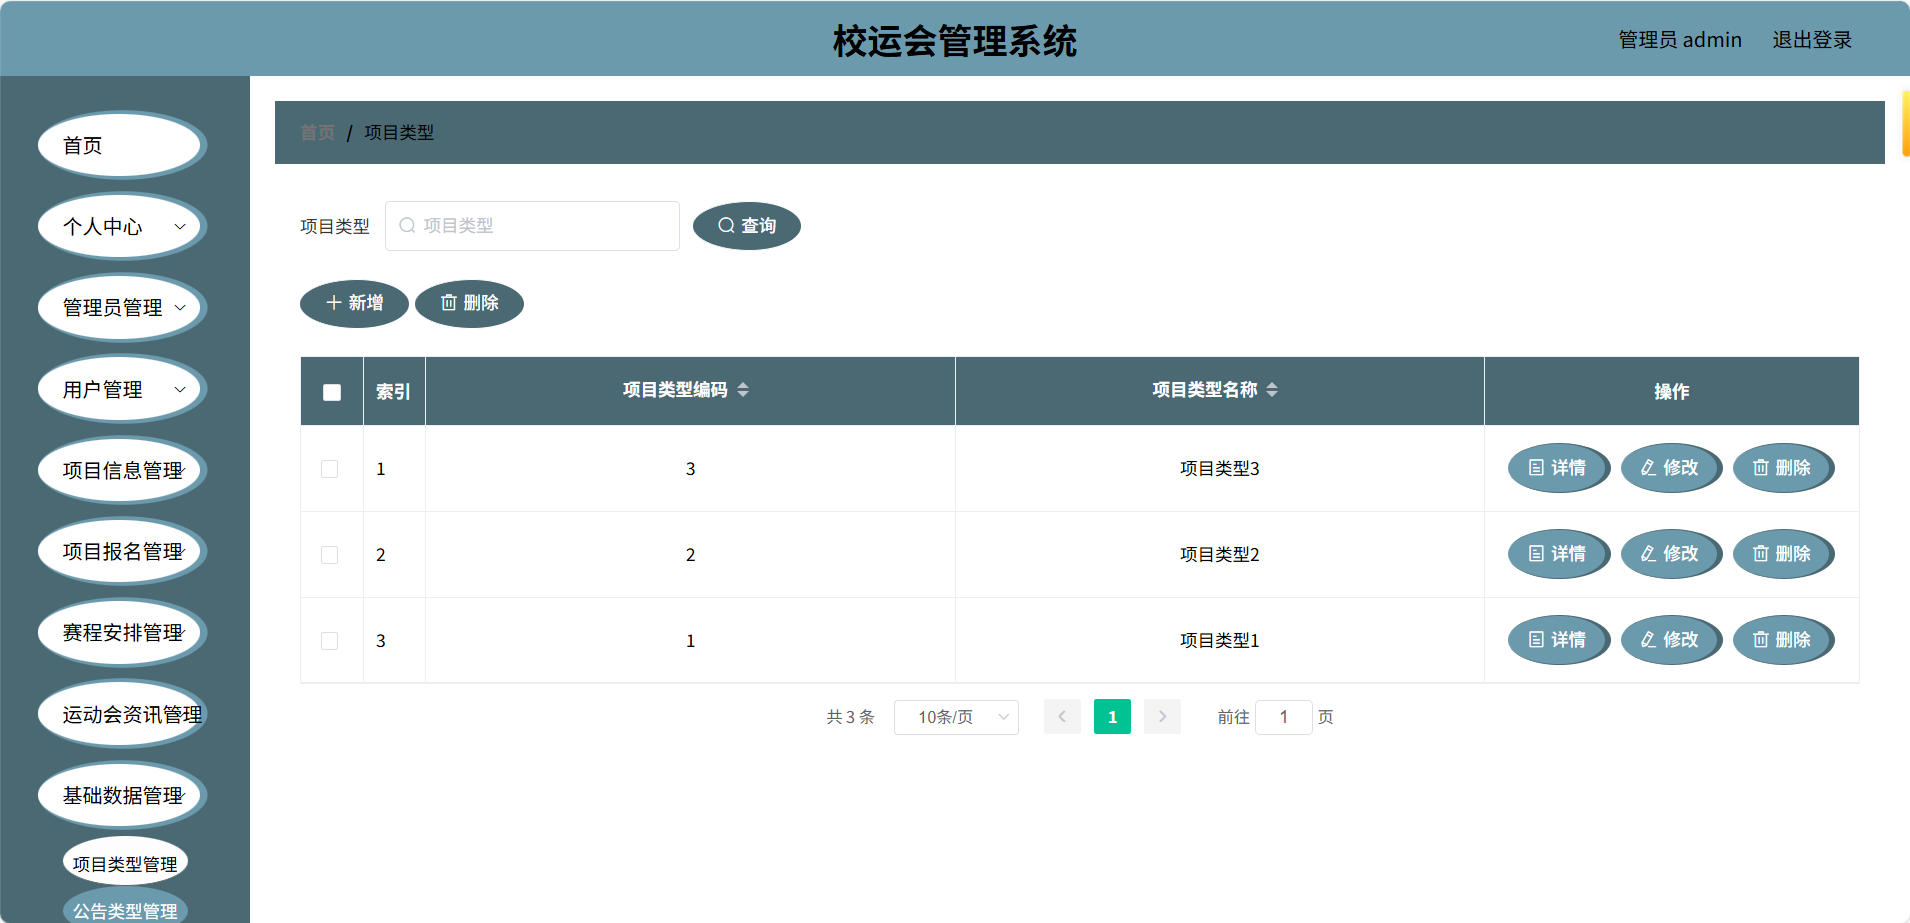
Task: Sort ascending by 项目类型编码 column caret
Action: 743,385
